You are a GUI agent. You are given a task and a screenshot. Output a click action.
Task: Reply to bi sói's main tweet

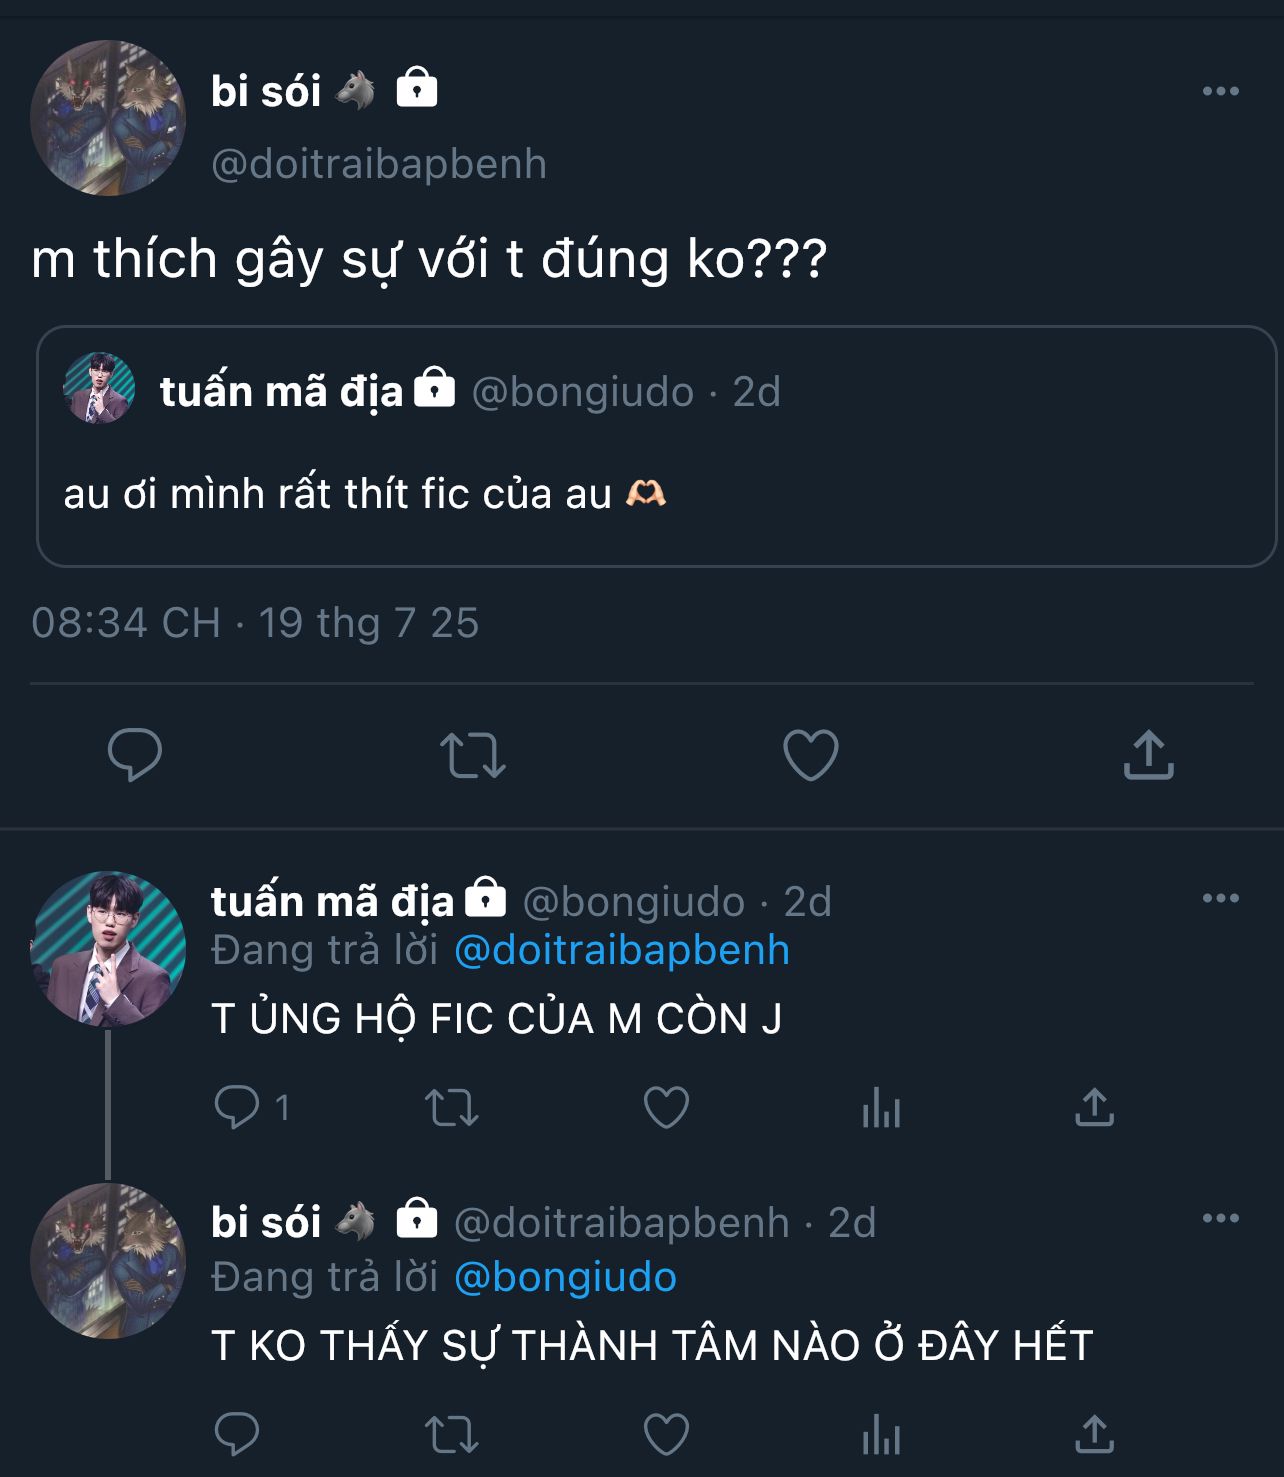click(135, 755)
